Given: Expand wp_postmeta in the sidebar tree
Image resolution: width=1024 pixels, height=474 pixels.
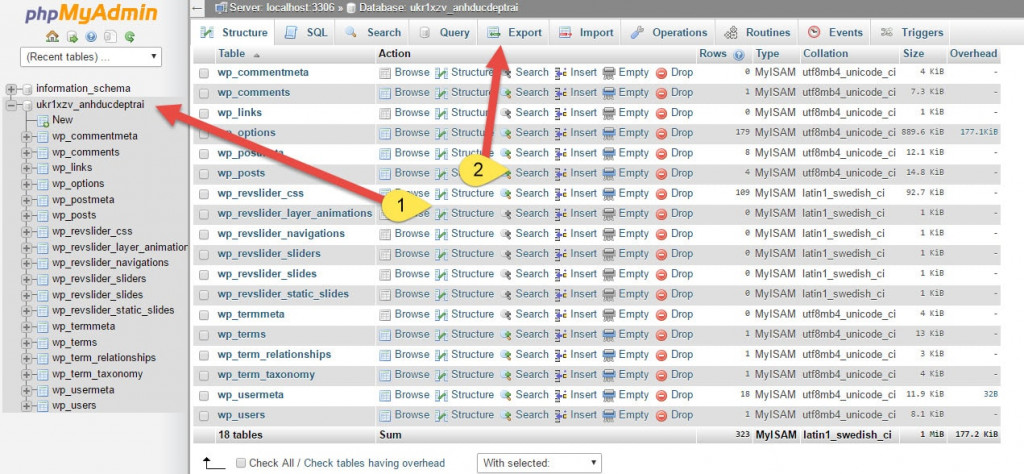Looking at the screenshot, I should 27,200.
